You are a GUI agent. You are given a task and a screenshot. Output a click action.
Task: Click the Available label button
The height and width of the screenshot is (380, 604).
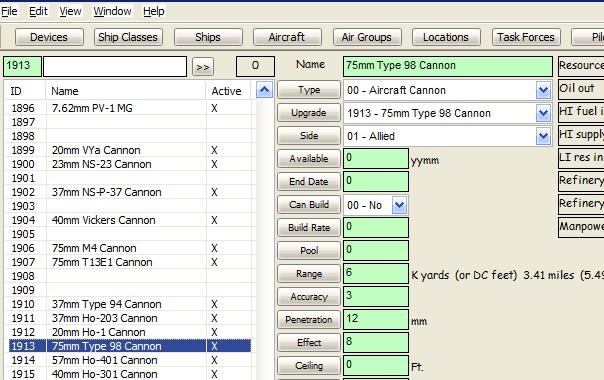pos(309,159)
